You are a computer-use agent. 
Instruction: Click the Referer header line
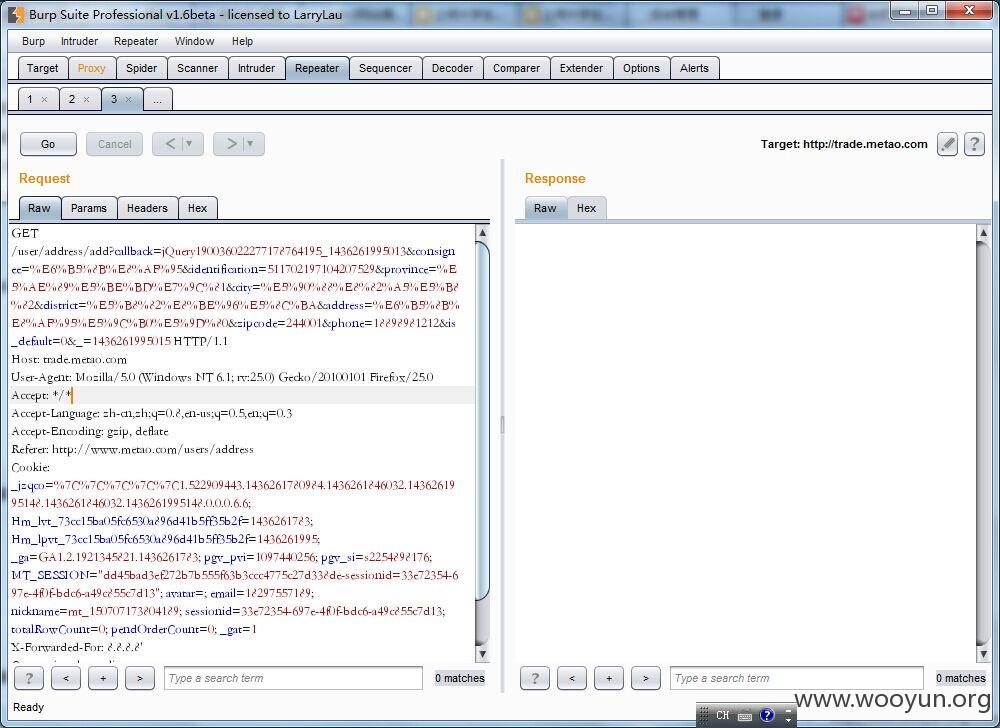(x=132, y=449)
